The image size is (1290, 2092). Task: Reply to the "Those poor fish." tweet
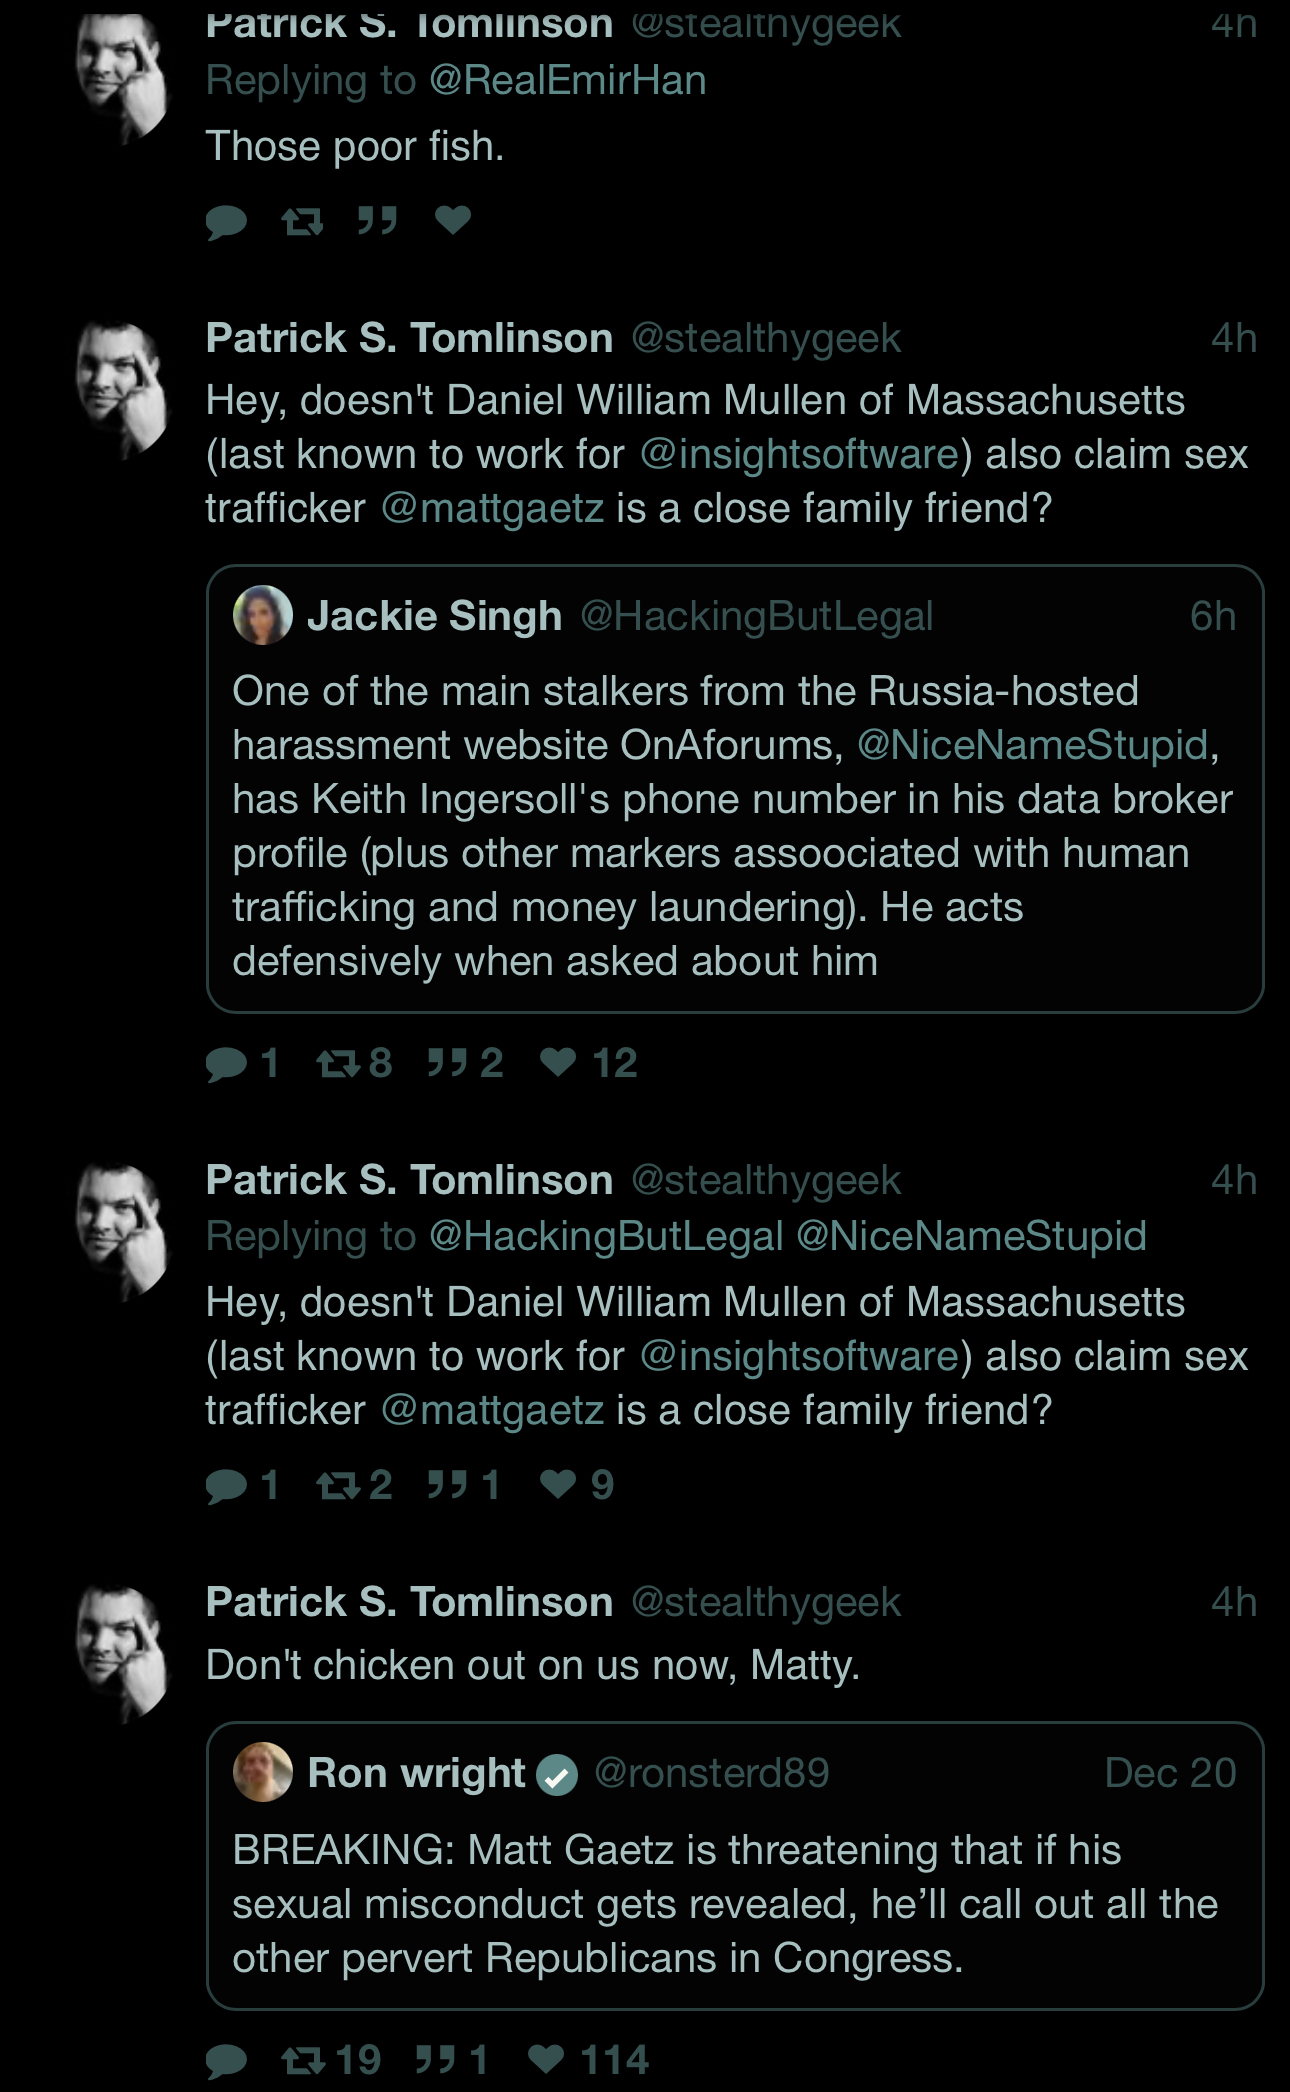[x=226, y=221]
